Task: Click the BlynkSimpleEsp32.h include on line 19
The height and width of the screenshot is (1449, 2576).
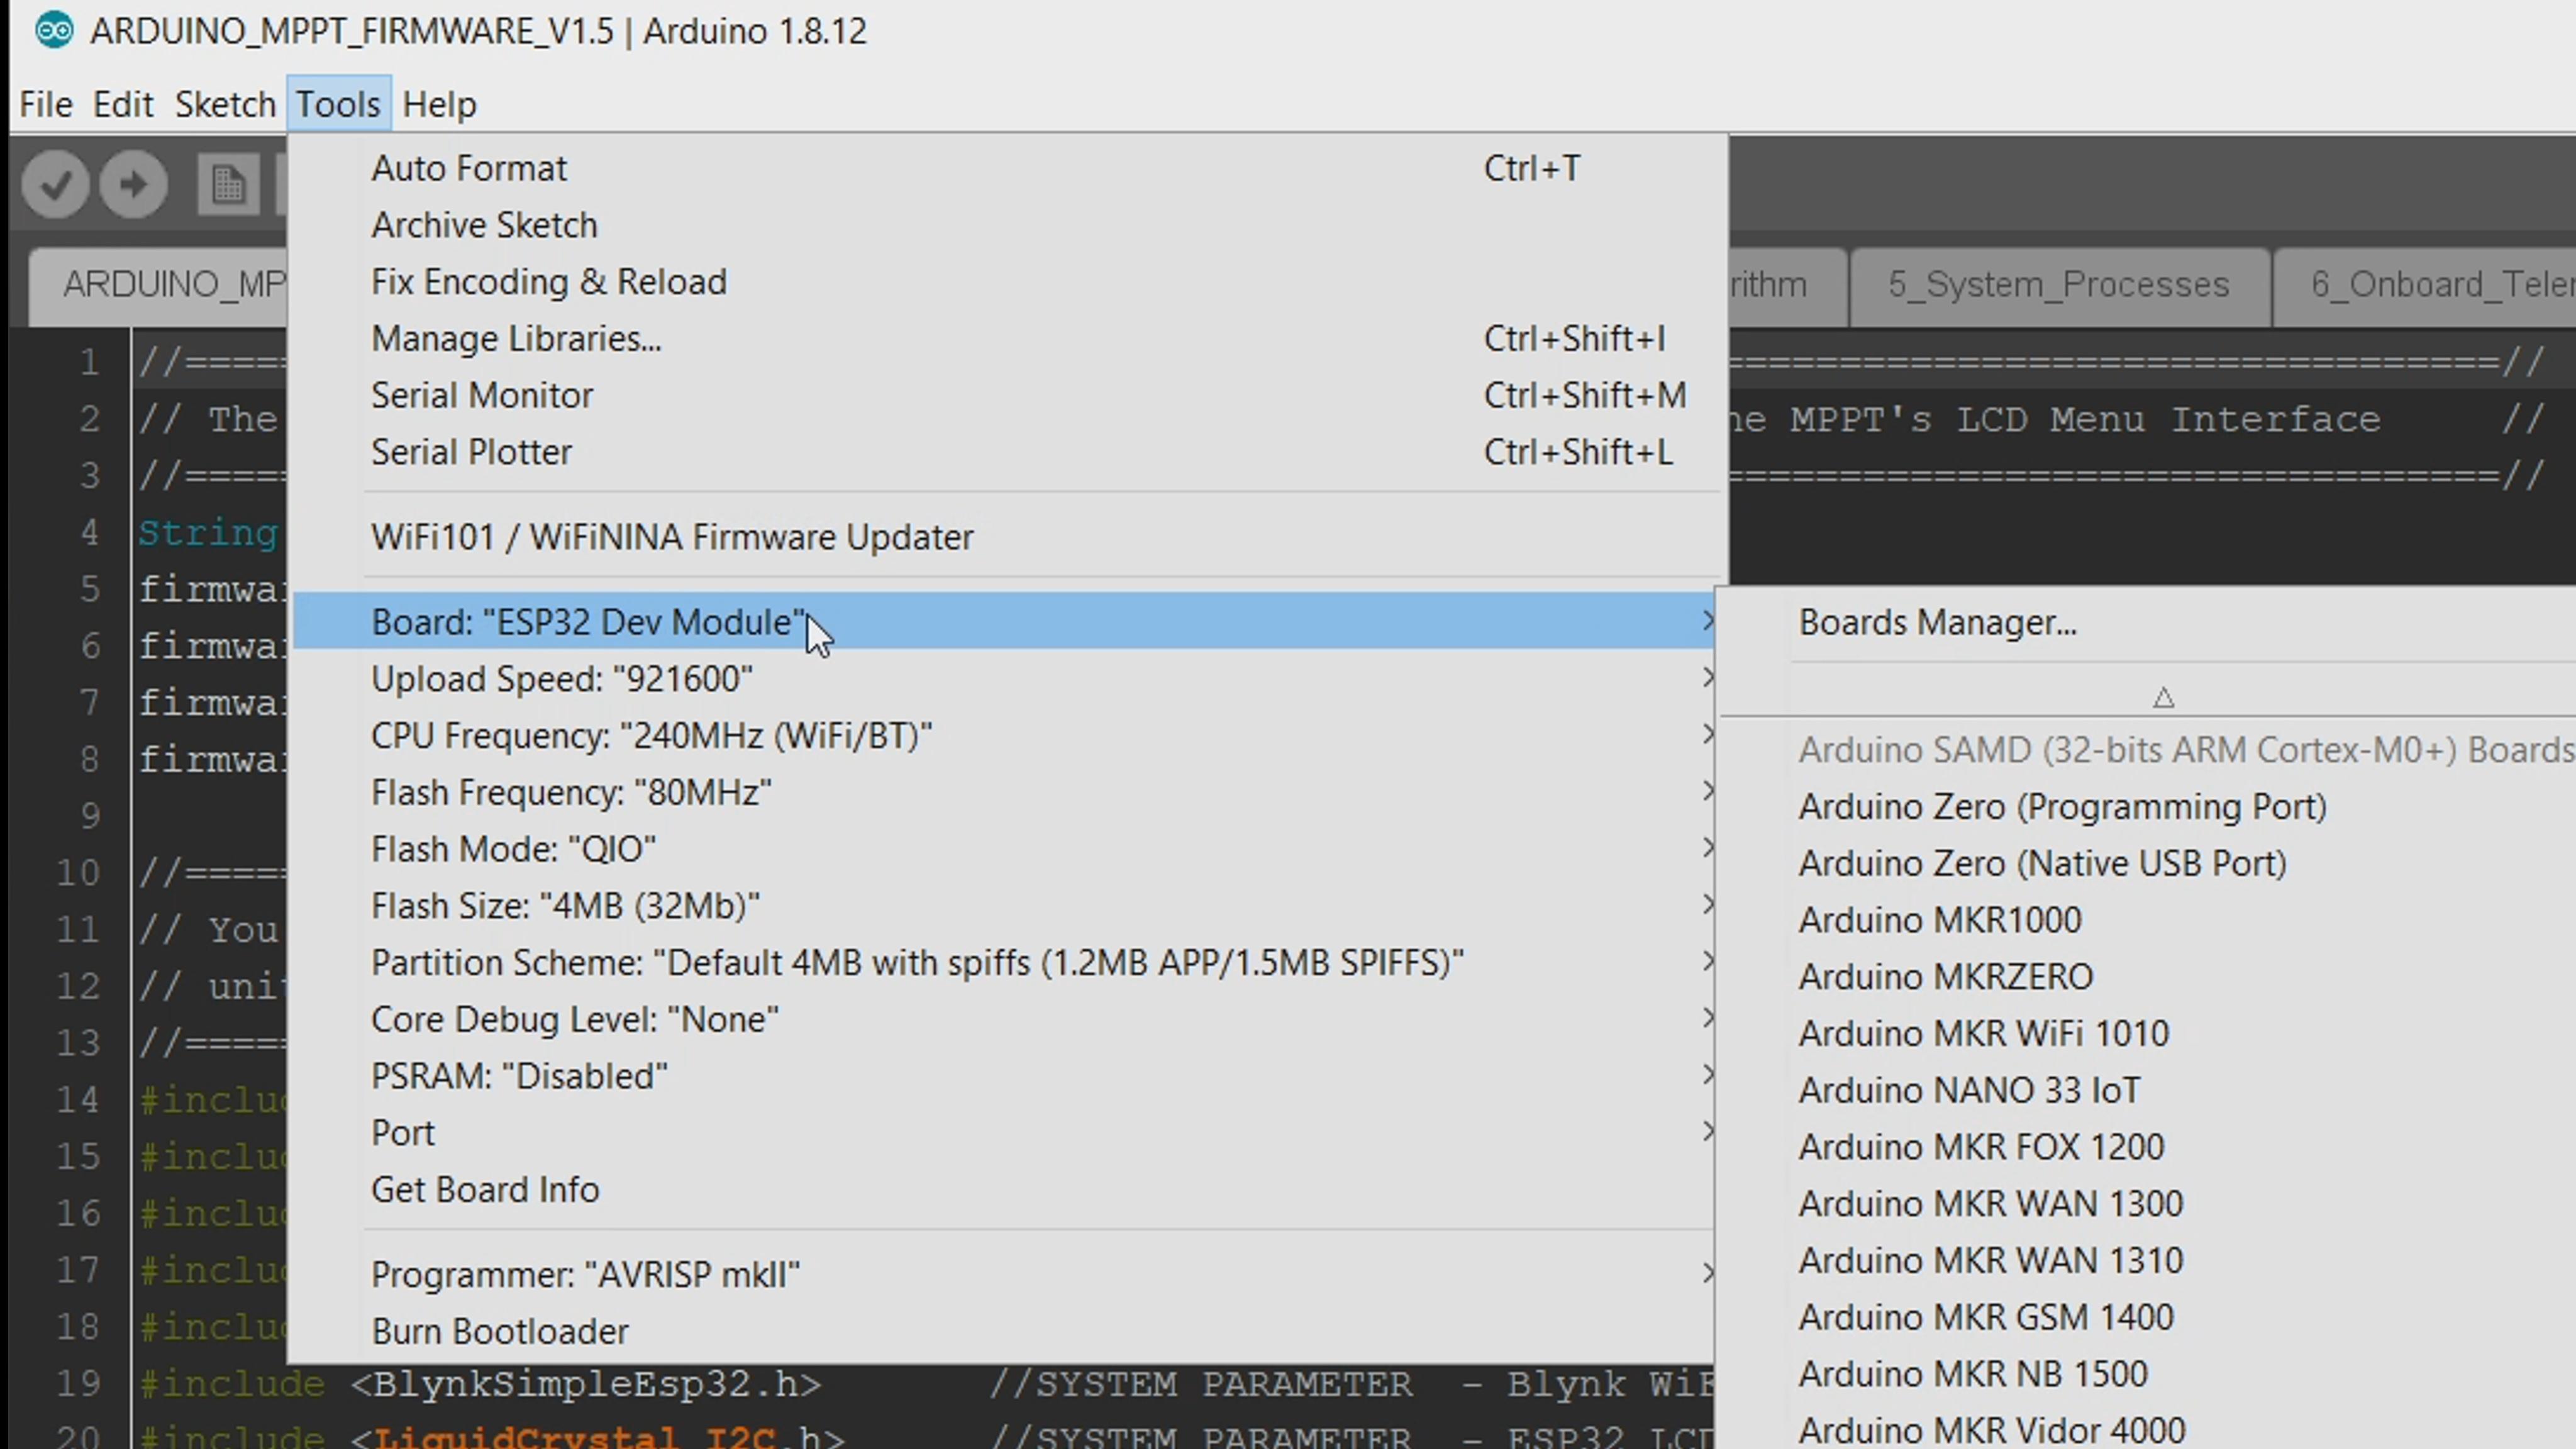Action: [586, 1384]
